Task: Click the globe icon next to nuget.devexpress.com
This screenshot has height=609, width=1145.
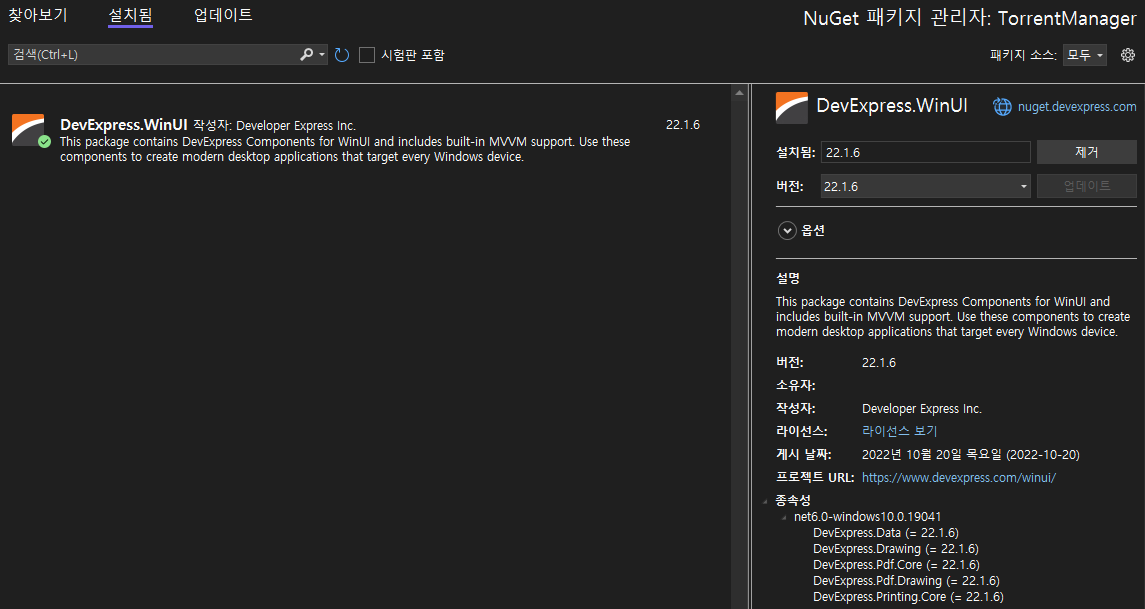Action: tap(1002, 106)
